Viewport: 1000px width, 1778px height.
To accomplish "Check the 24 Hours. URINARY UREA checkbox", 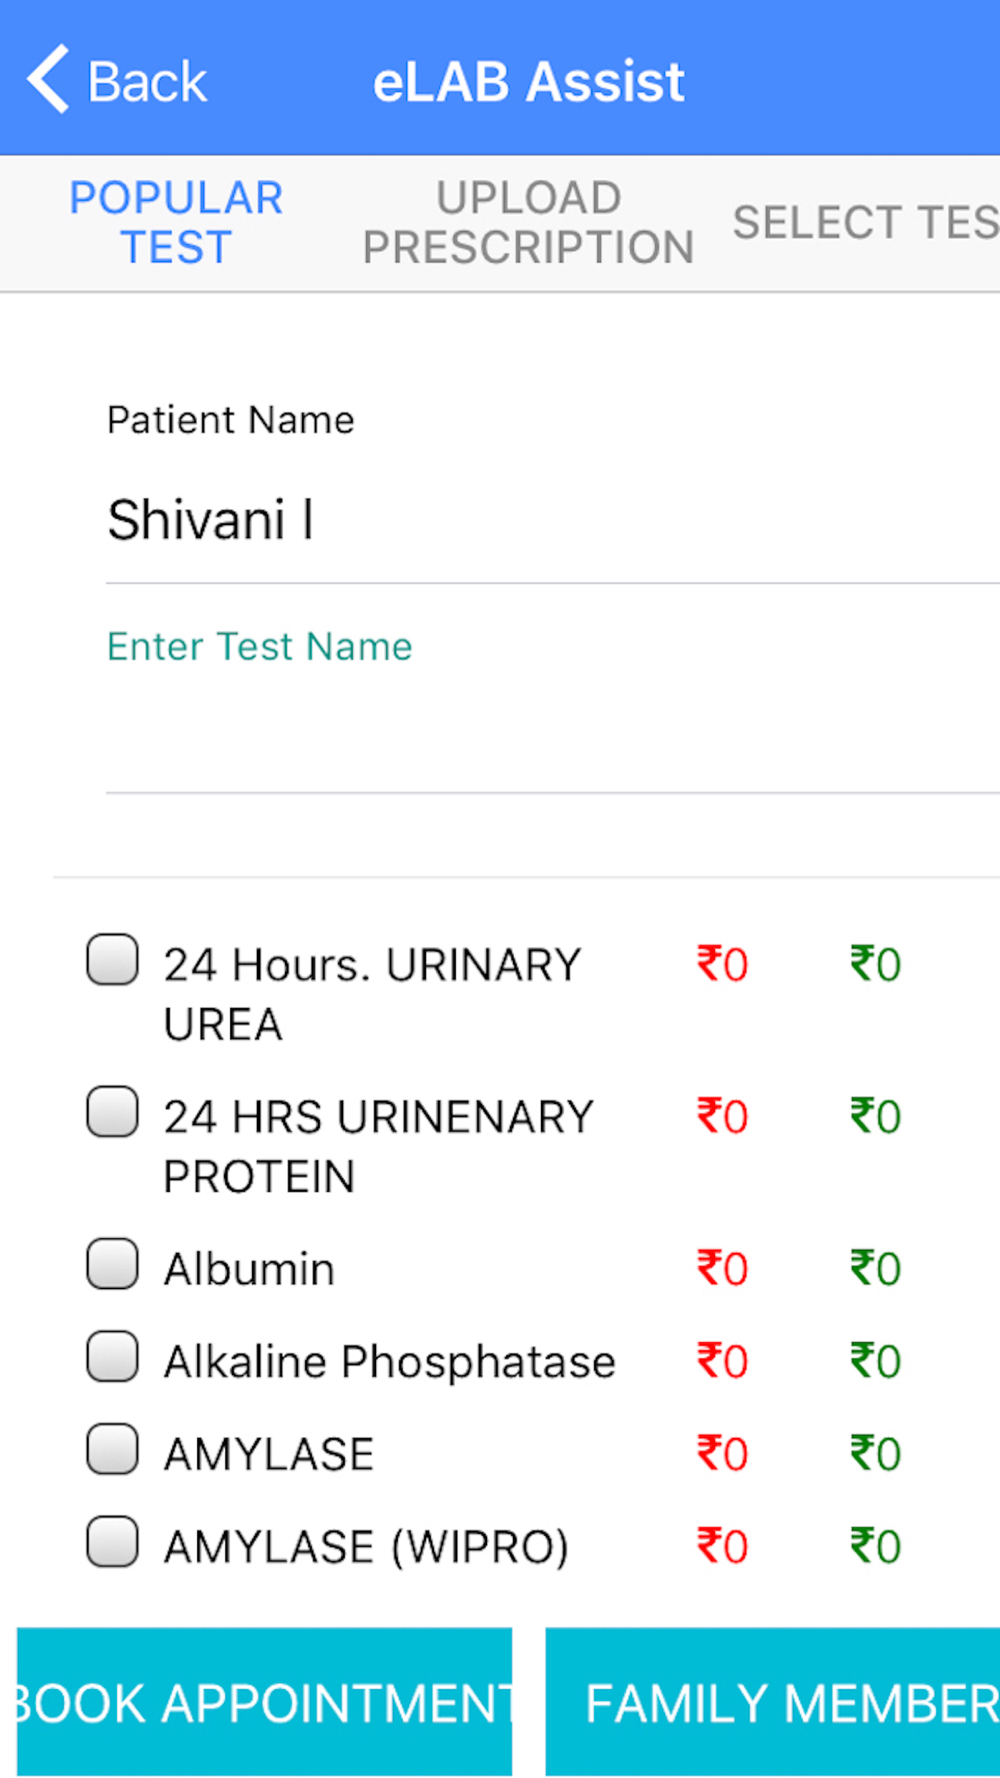I will tap(112, 959).
